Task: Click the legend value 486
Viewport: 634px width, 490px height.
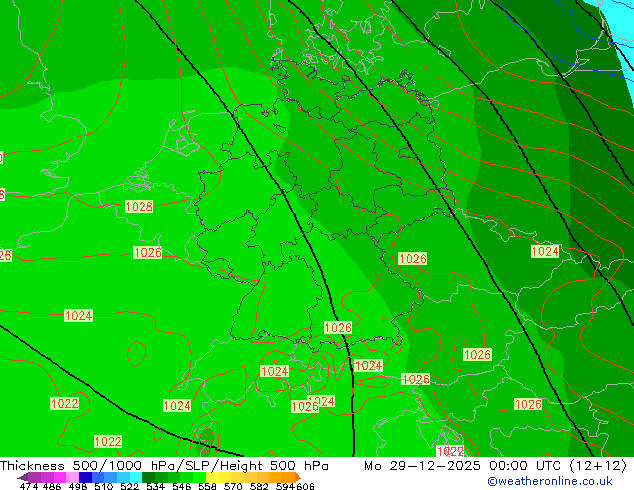Action: [x=52, y=486]
